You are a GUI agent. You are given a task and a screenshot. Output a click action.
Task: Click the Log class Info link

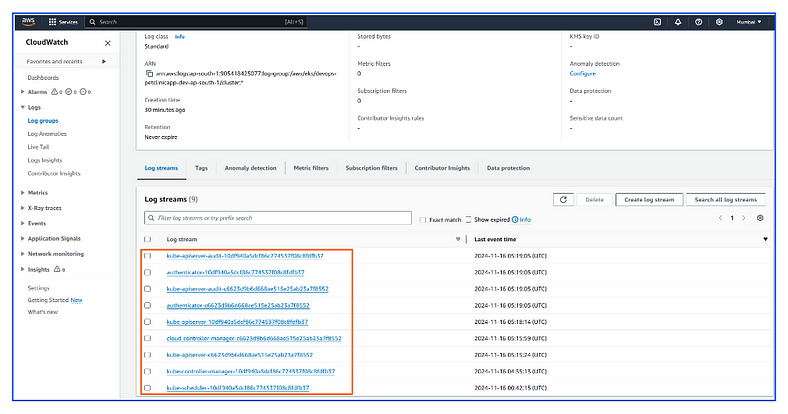[179, 37]
